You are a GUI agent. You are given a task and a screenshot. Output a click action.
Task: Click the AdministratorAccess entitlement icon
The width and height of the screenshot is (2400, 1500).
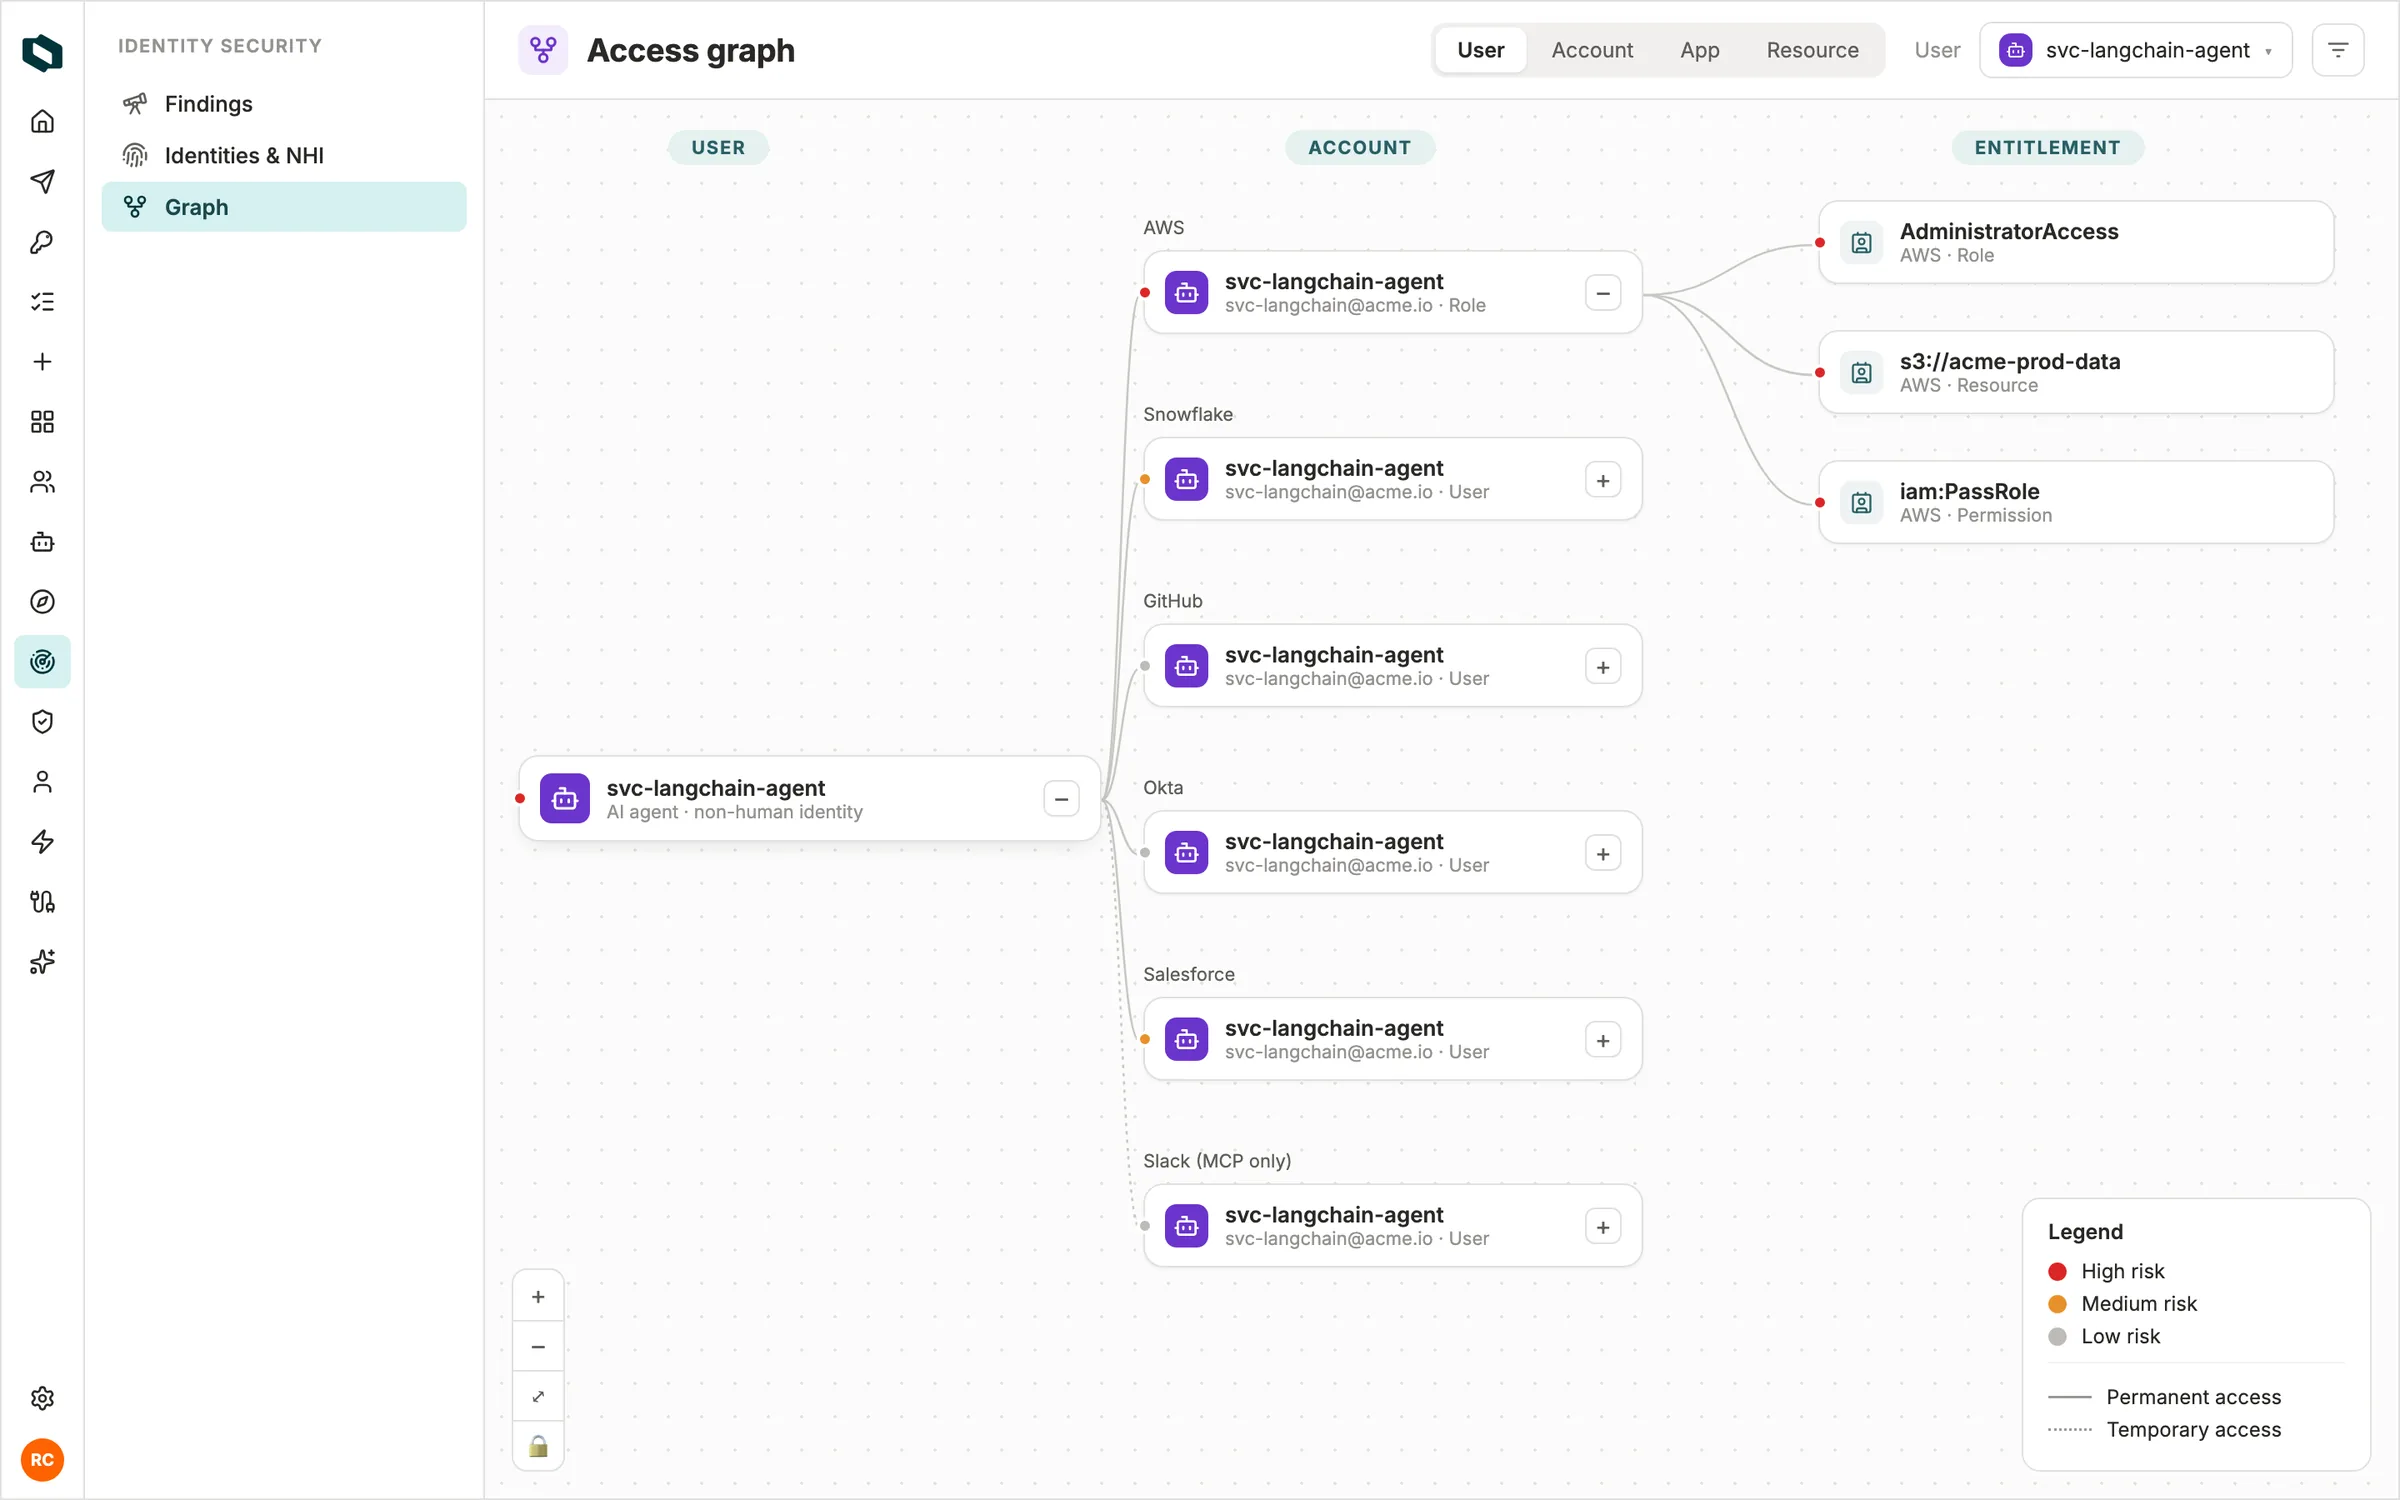[x=1862, y=243]
